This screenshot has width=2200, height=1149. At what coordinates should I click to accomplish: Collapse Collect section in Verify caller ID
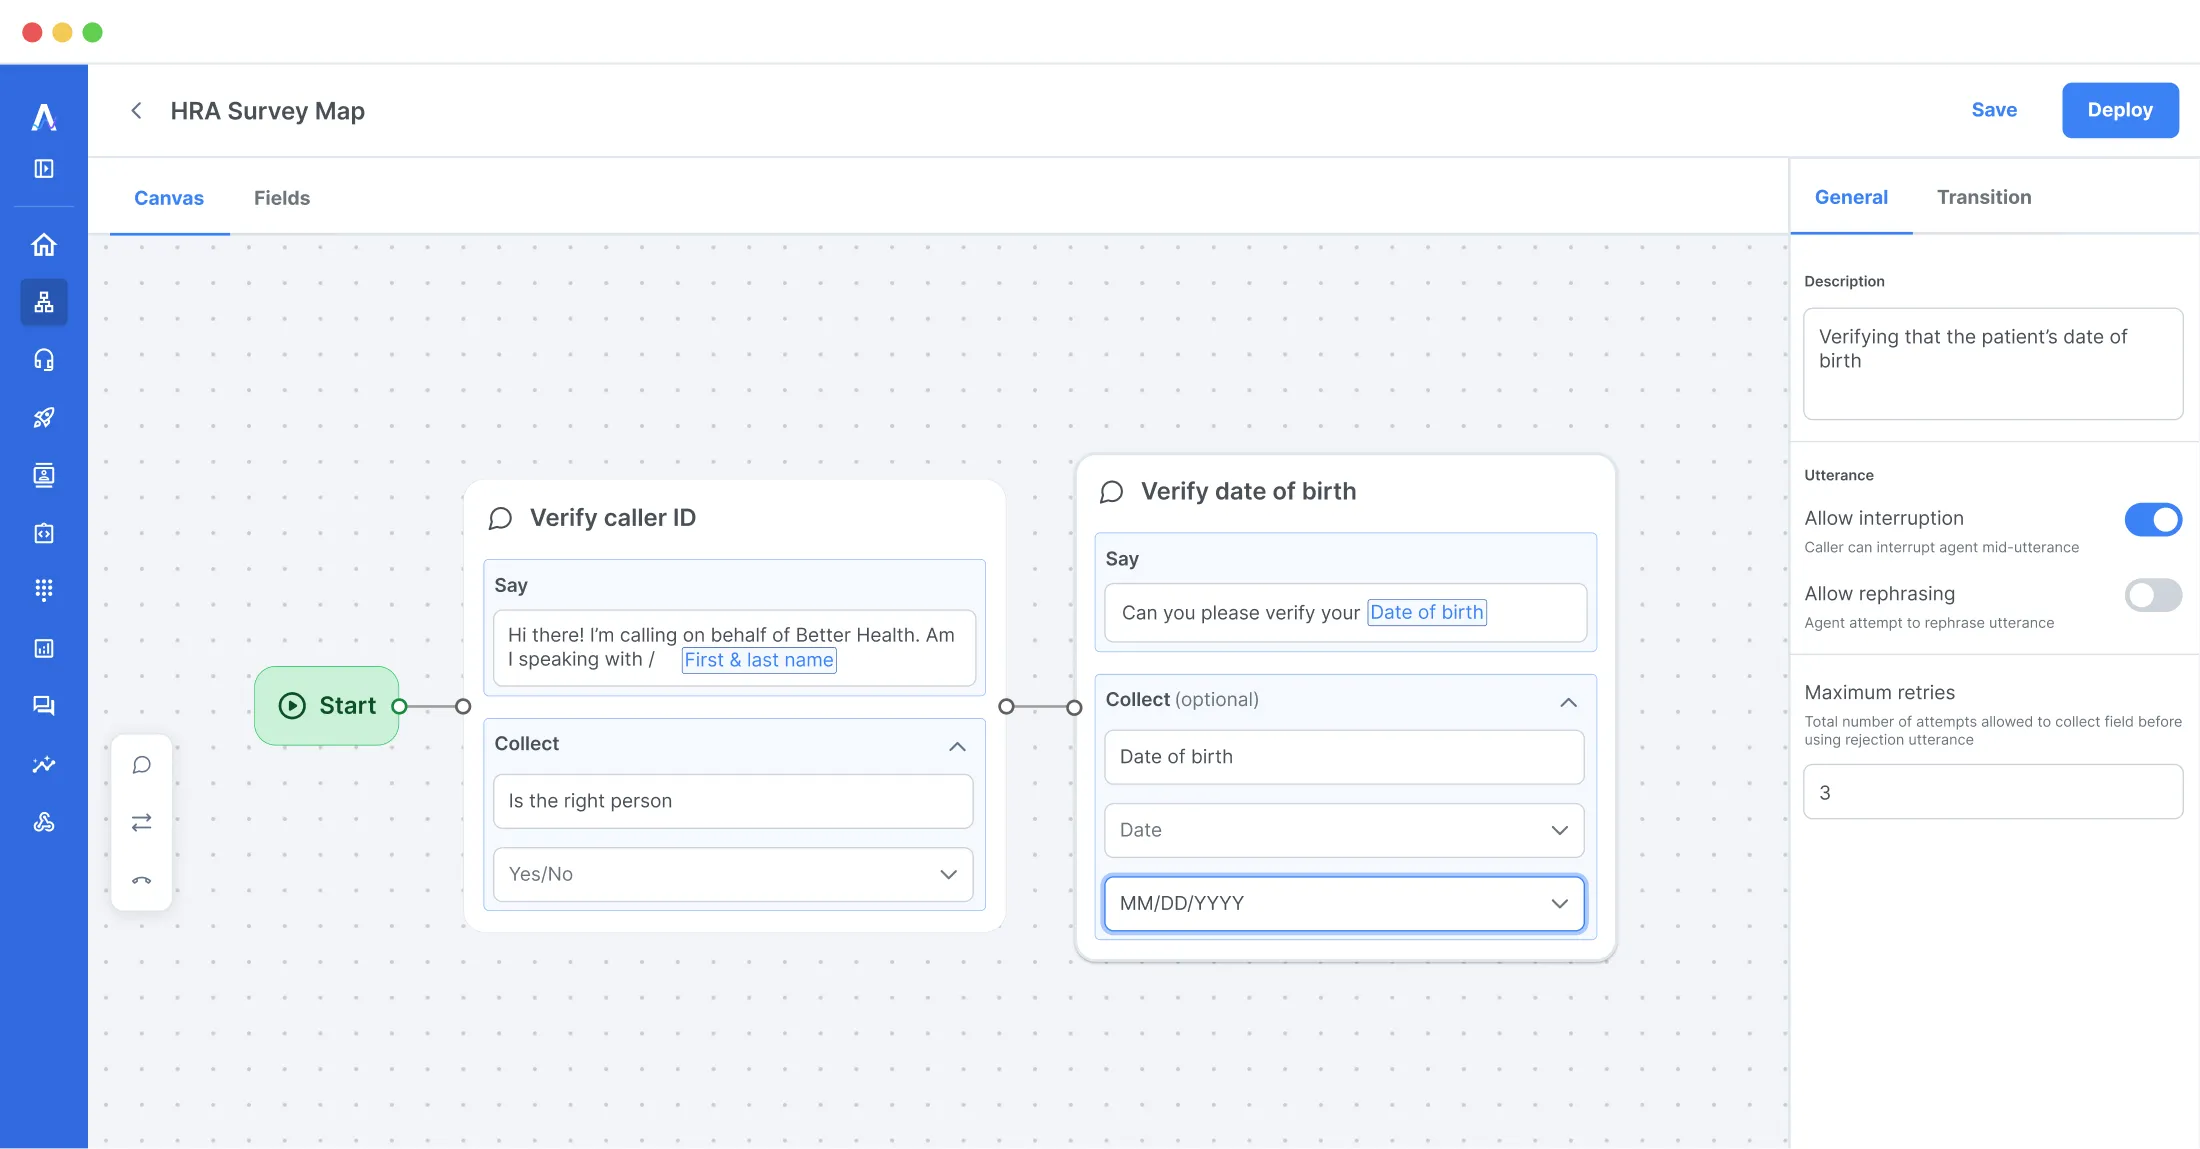point(957,746)
